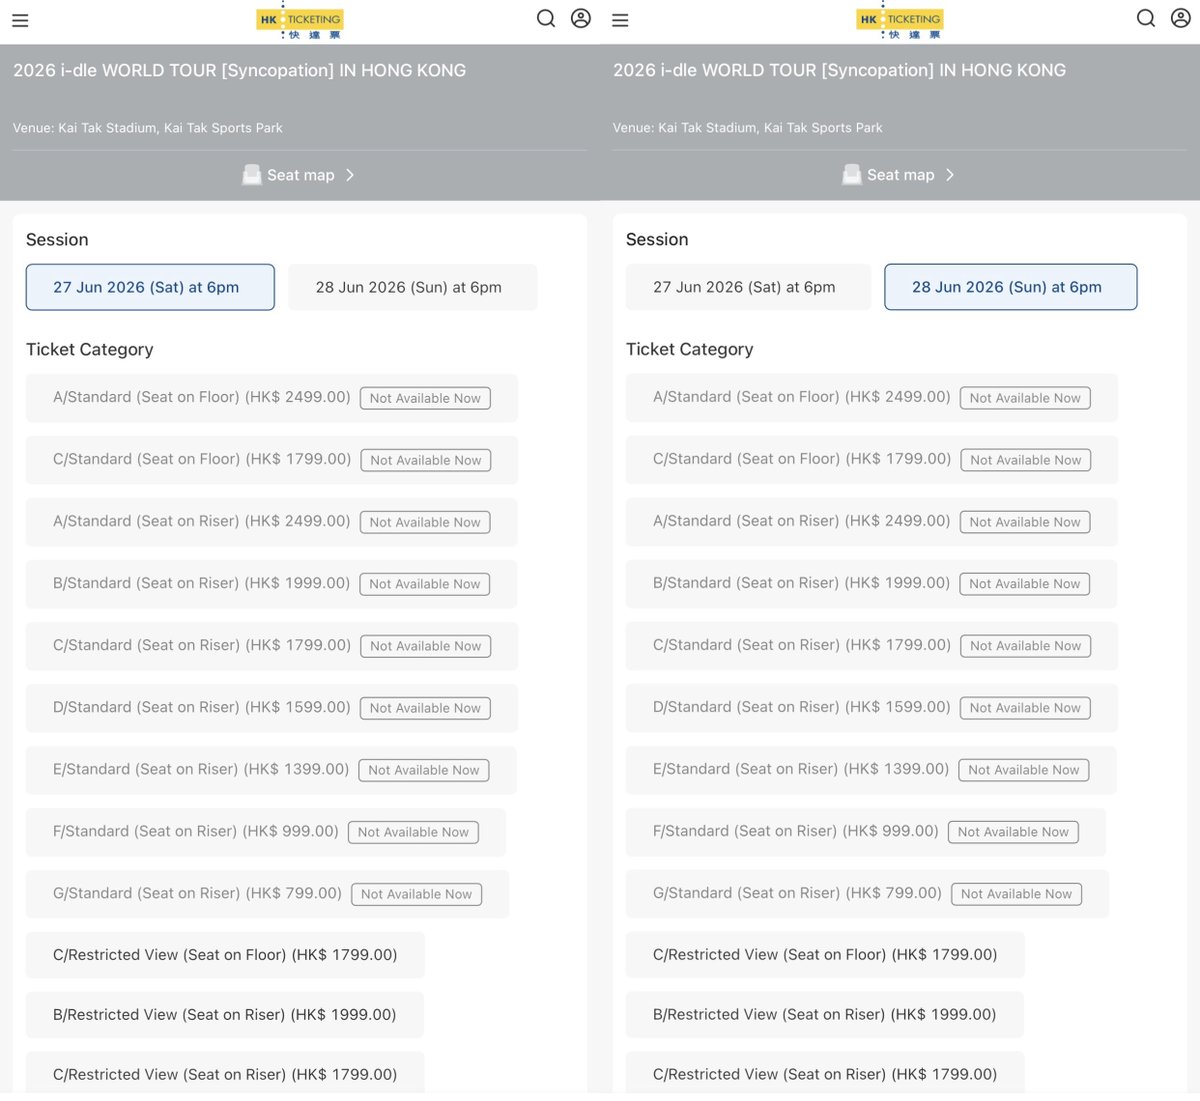Screen dimensions: 1200x1101
Task: Open hamburger menu in right panel
Action: tap(620, 20)
